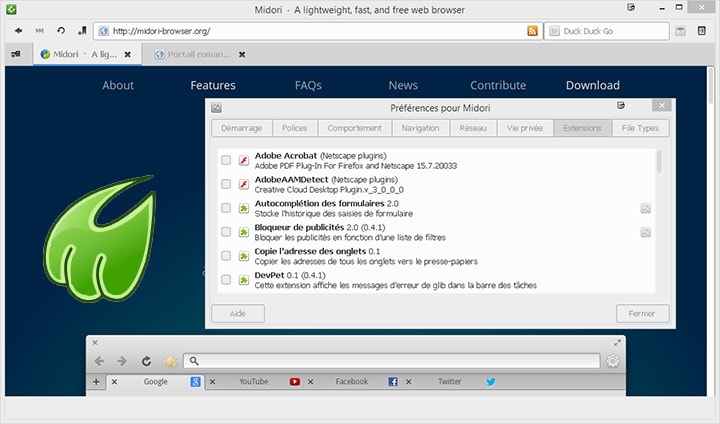This screenshot has width=720, height=424.
Task: Click the next page skip-forward icon
Action: tap(39, 31)
